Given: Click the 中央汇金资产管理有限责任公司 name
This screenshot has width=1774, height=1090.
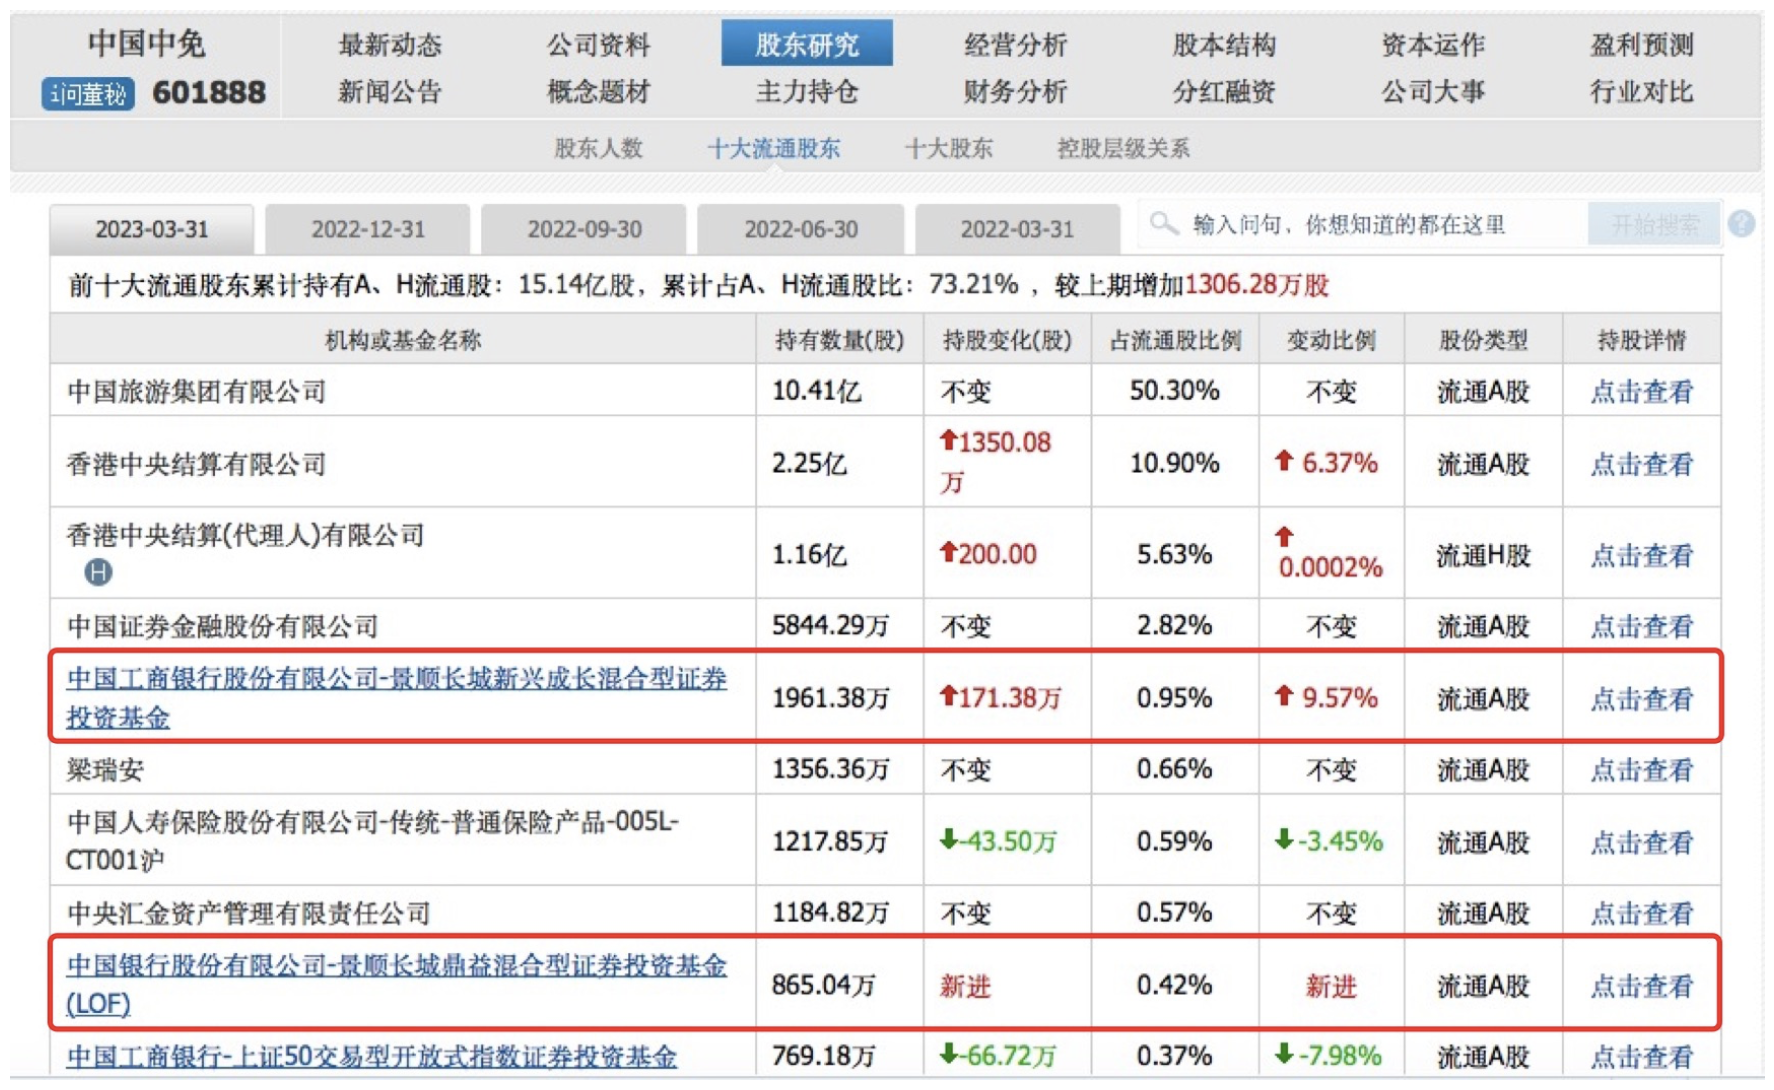Looking at the screenshot, I should pos(248,912).
